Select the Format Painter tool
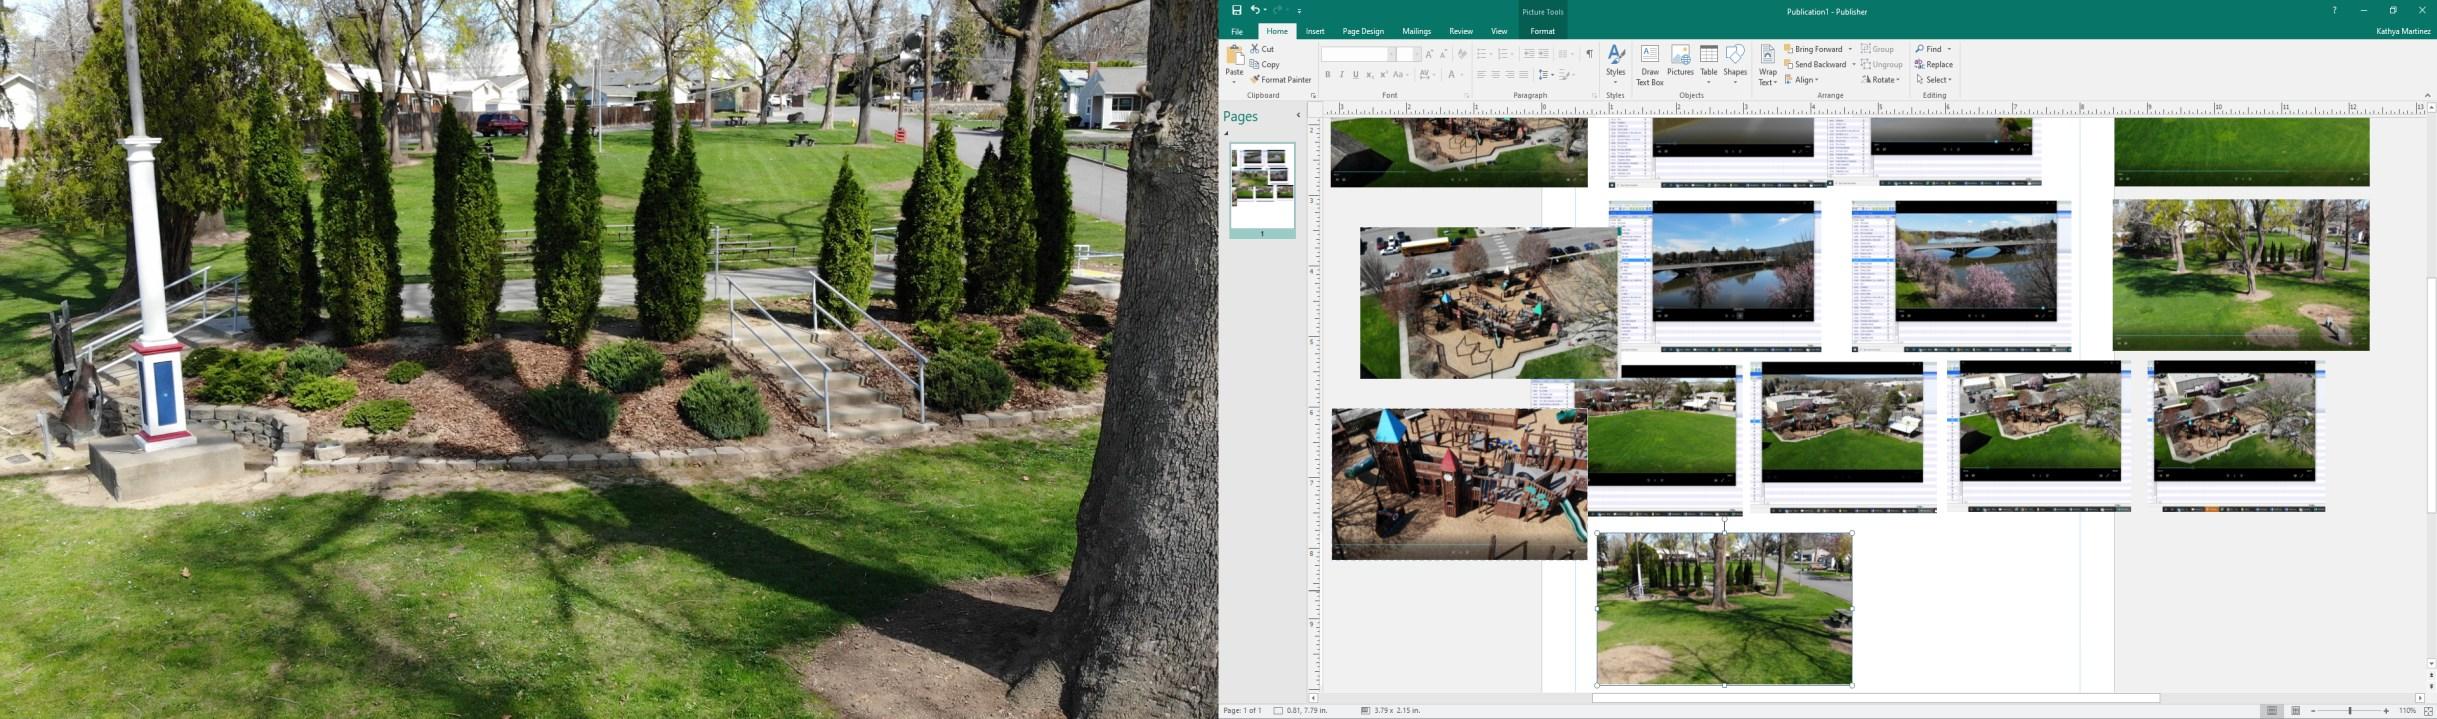Image resolution: width=2437 pixels, height=719 pixels. coord(1281,80)
